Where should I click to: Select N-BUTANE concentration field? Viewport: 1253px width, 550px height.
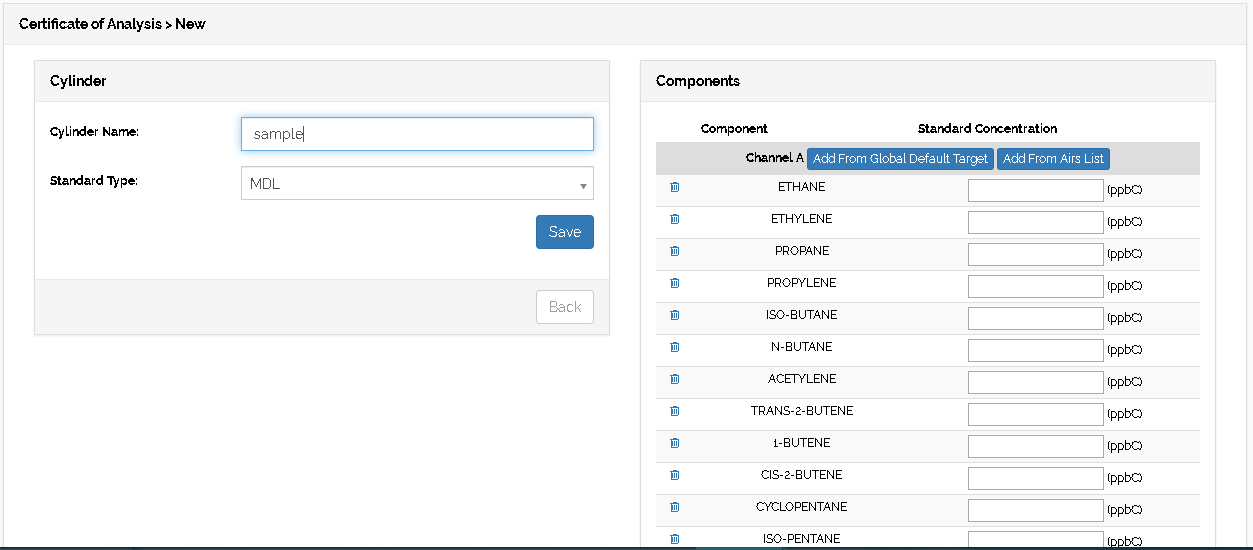click(1035, 350)
